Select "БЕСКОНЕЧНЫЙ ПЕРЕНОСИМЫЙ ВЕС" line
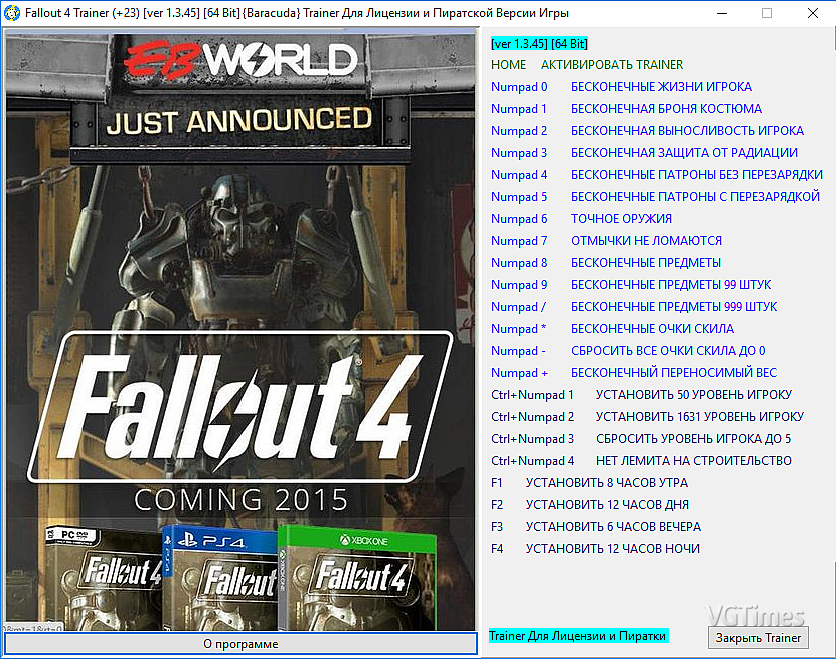Screen dimensions: 836x659 [x=634, y=373]
